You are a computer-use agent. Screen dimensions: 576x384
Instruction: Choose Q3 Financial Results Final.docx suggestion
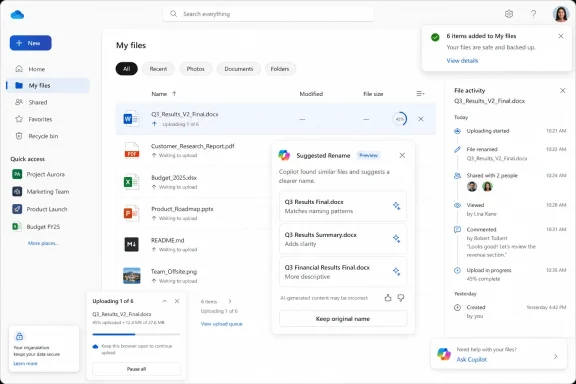point(343,272)
